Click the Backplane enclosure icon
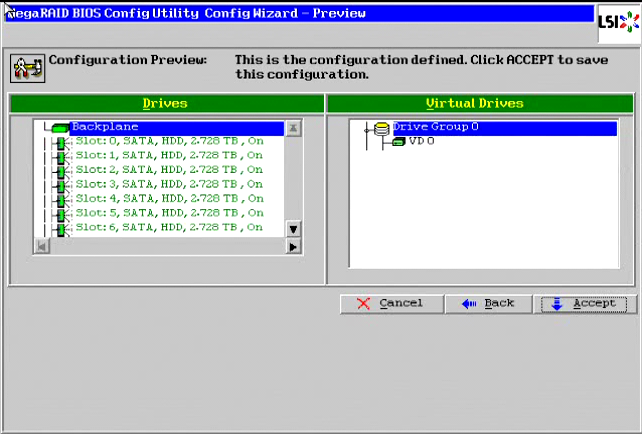Image resolution: width=642 pixels, height=434 pixels. click(x=59, y=128)
